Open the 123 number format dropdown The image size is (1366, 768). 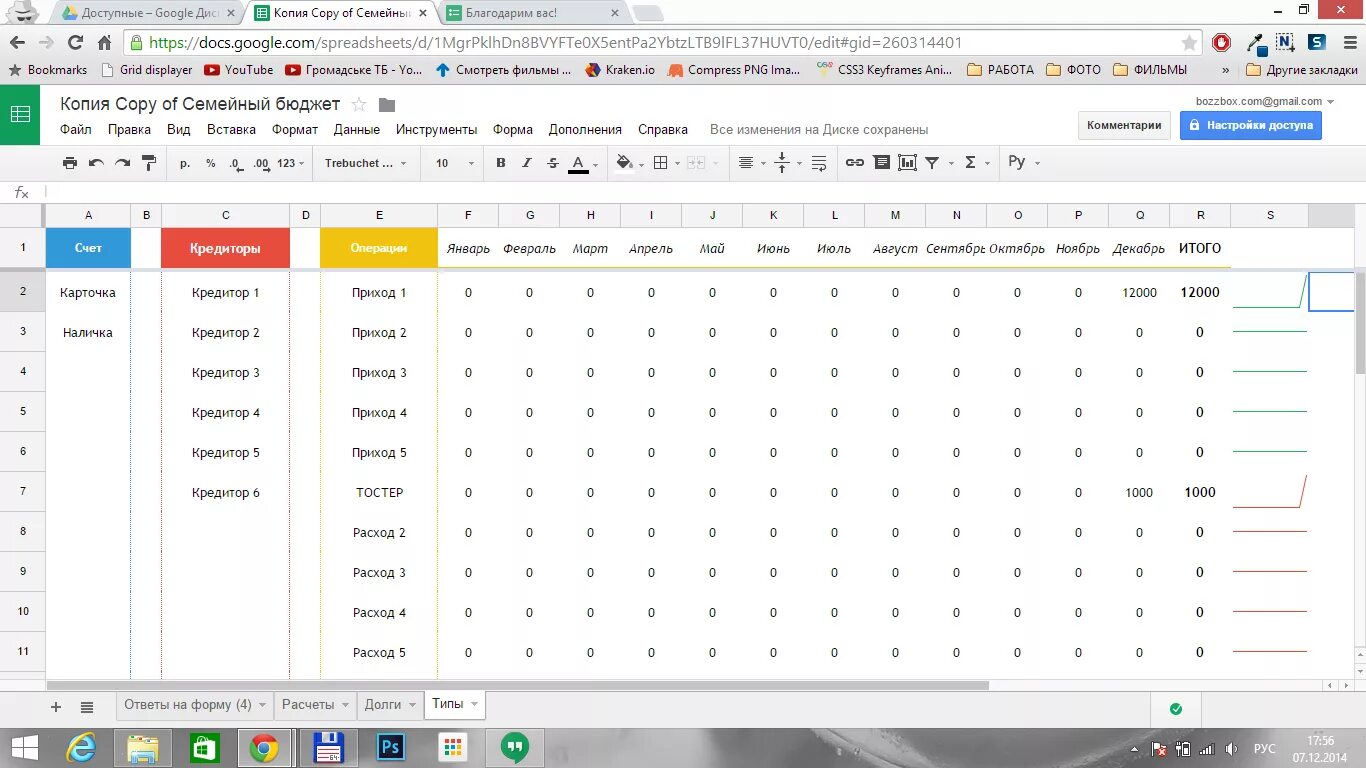(291, 163)
